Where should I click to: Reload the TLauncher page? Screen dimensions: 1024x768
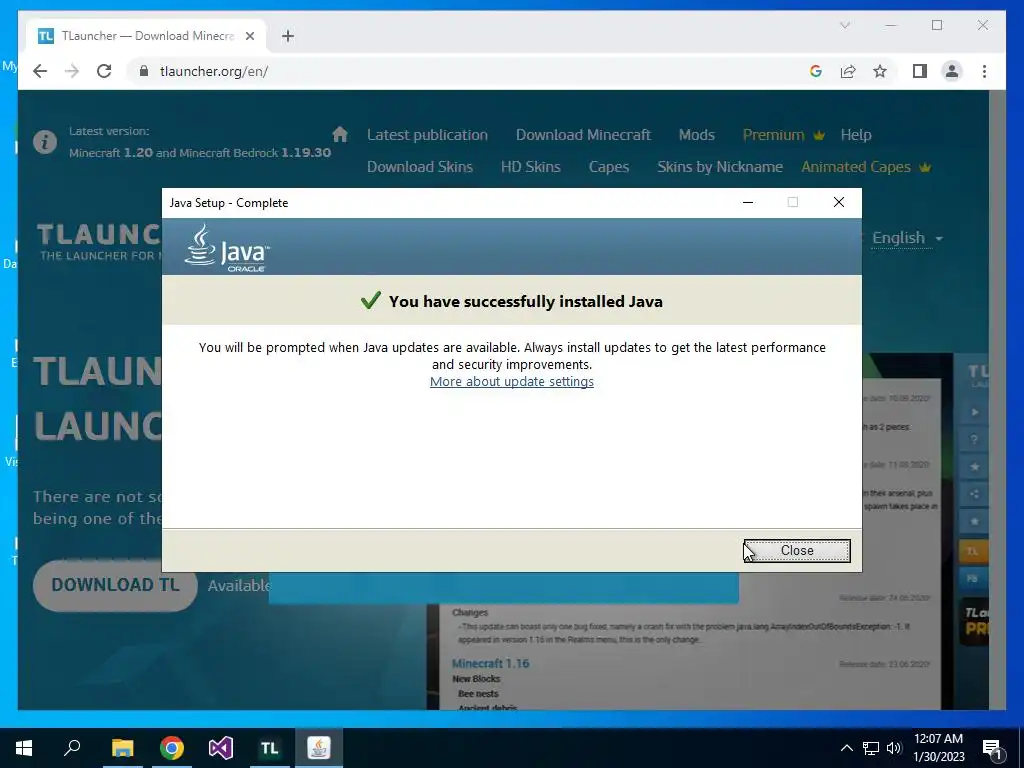pos(104,71)
